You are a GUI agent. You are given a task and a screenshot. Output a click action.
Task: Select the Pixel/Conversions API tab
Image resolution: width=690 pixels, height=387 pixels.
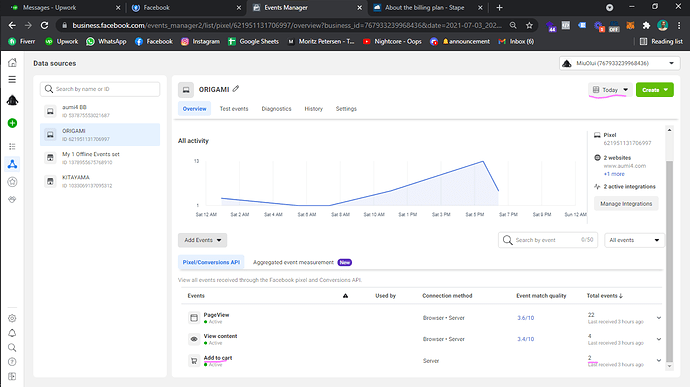click(211, 262)
